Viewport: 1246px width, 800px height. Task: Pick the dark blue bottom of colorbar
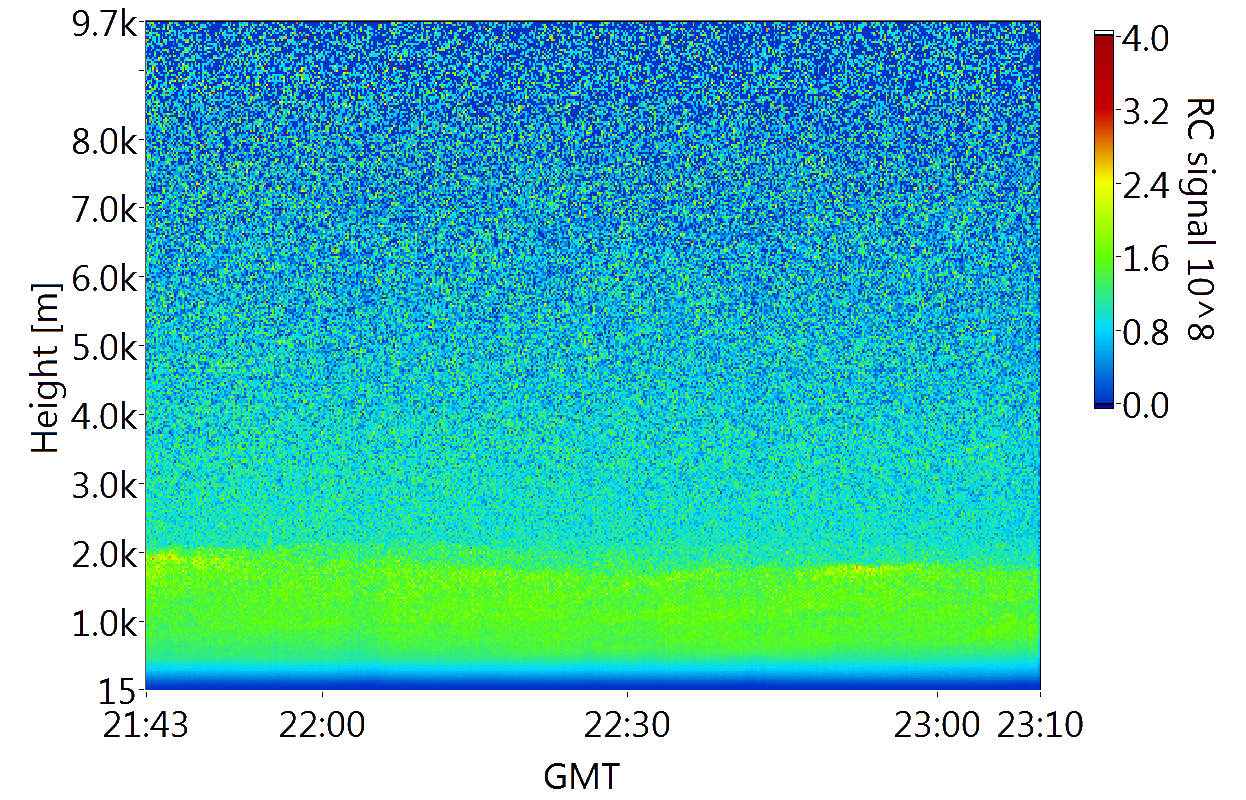tap(1104, 401)
